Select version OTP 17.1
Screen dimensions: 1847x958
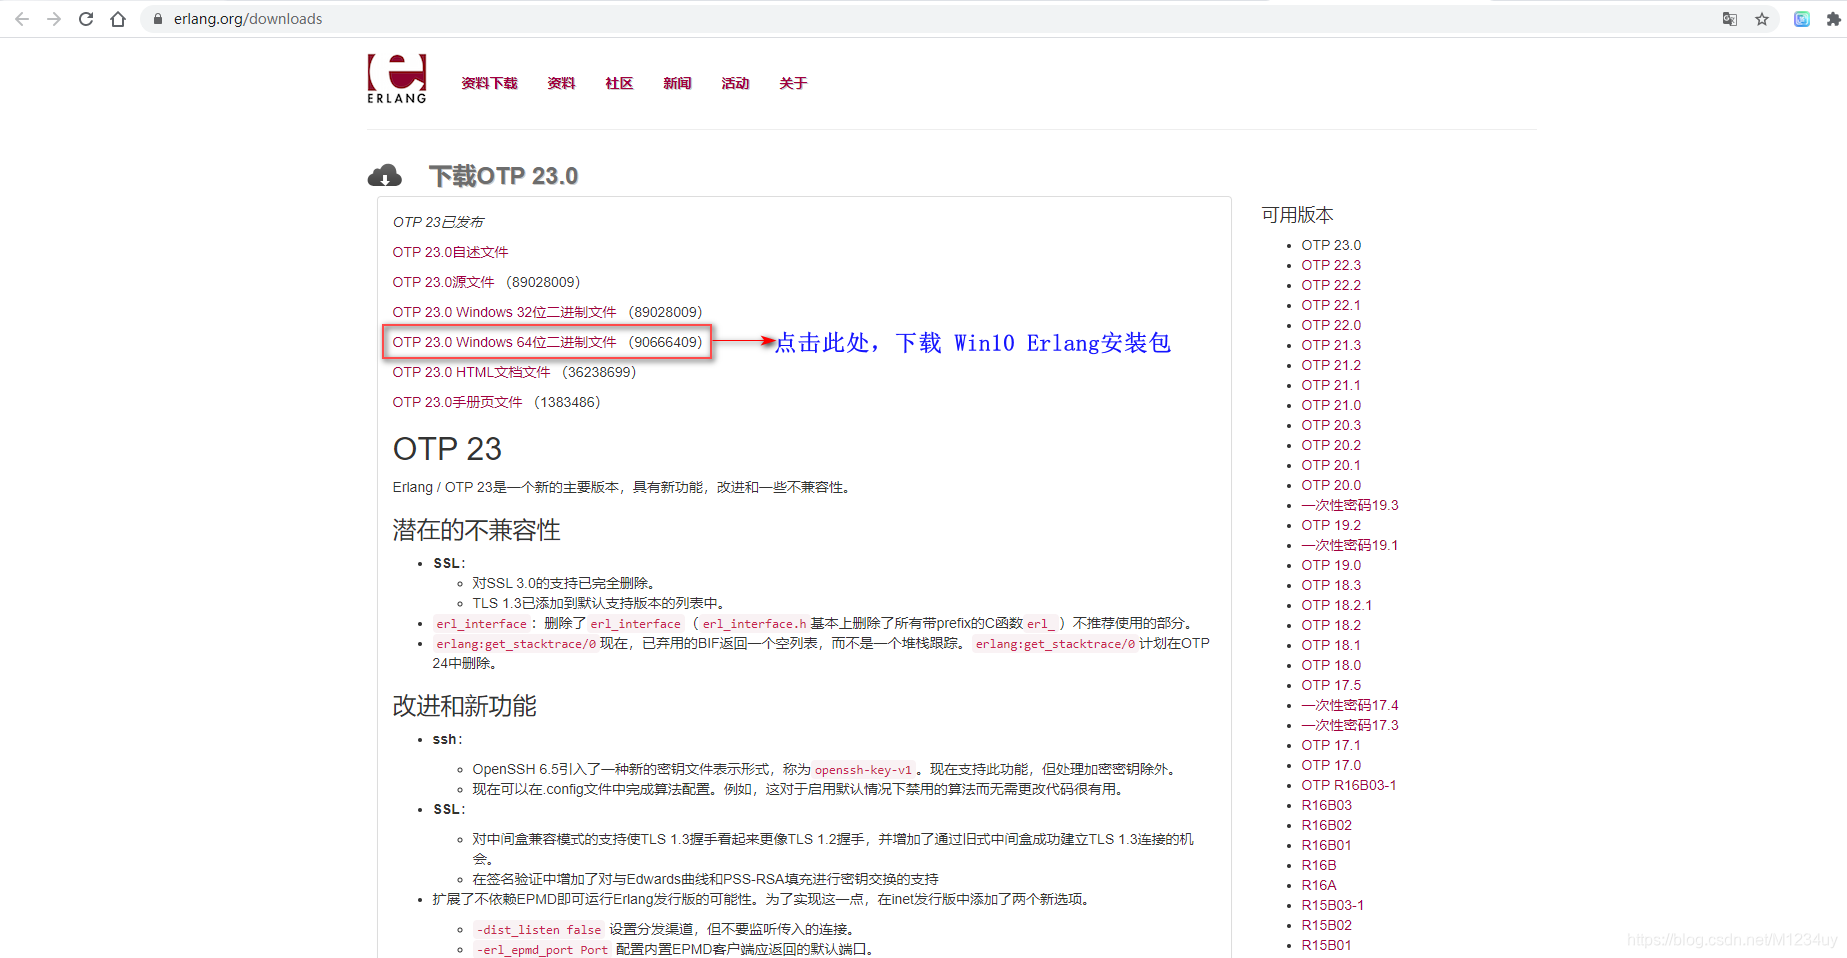click(x=1331, y=745)
